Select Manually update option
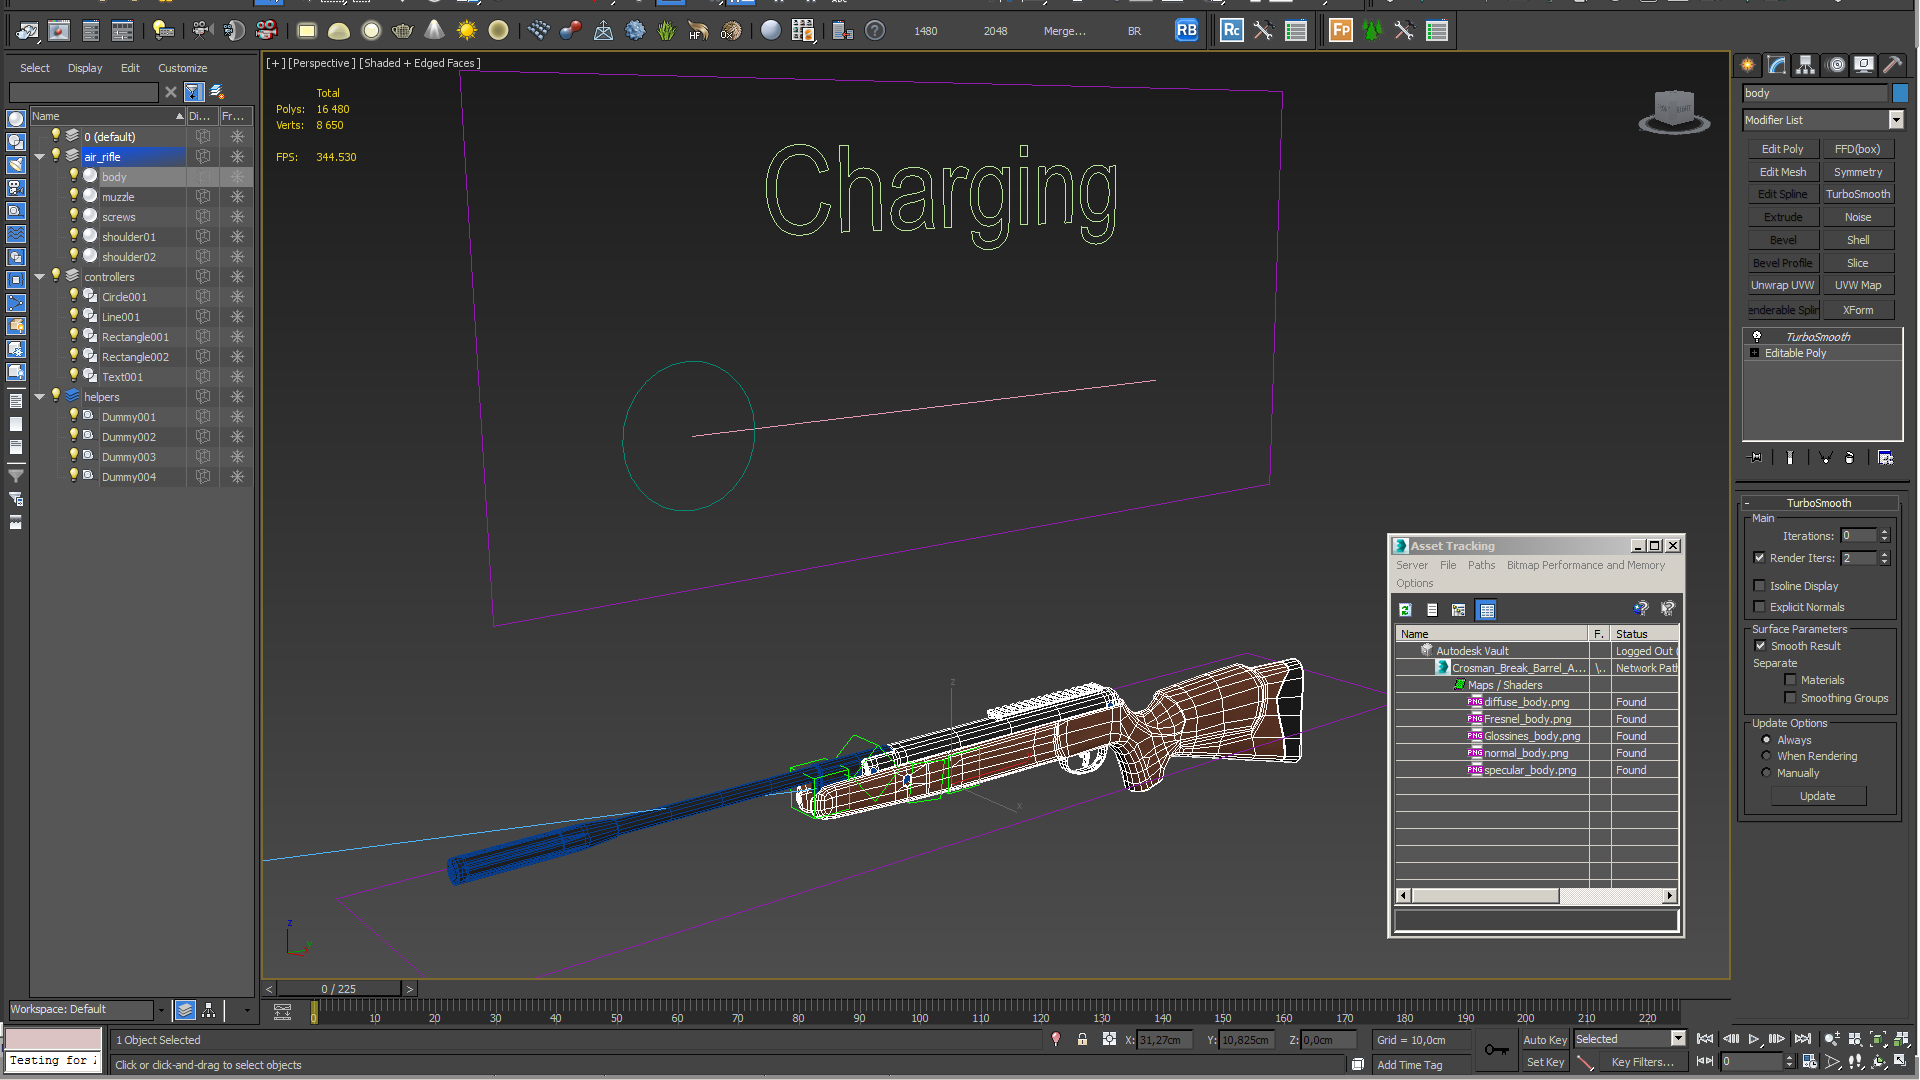This screenshot has height=1080, width=1920. [1767, 773]
